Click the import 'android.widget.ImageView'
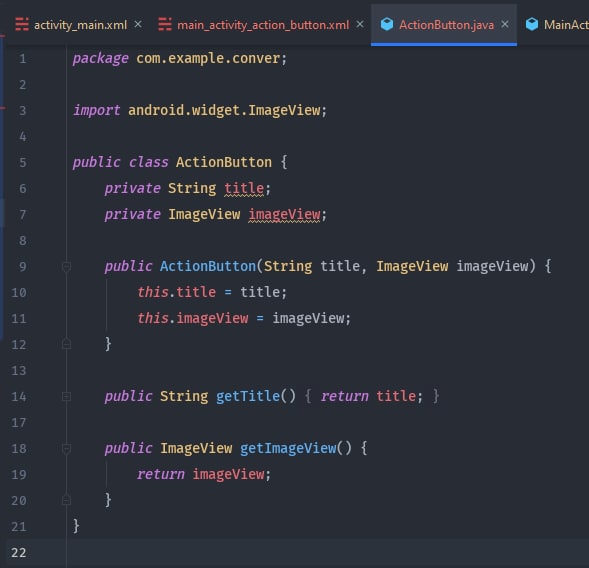Screen dimensions: 589x568 tap(224, 110)
